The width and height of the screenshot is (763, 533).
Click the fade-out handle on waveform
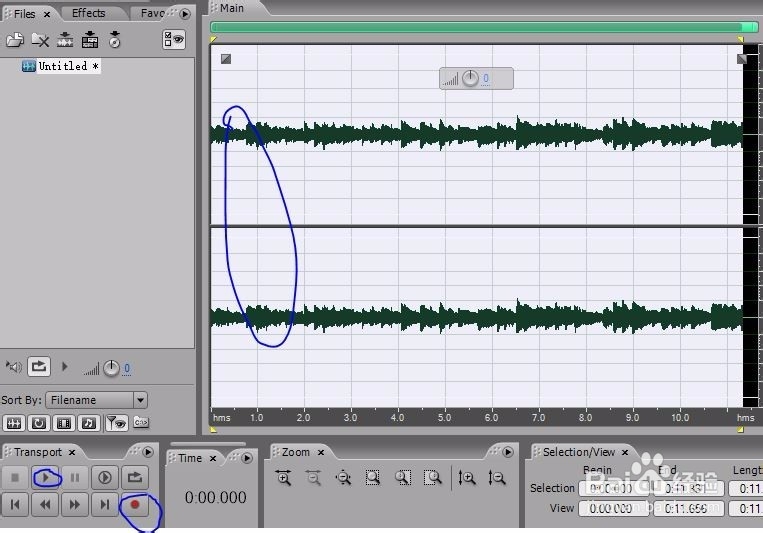point(741,59)
